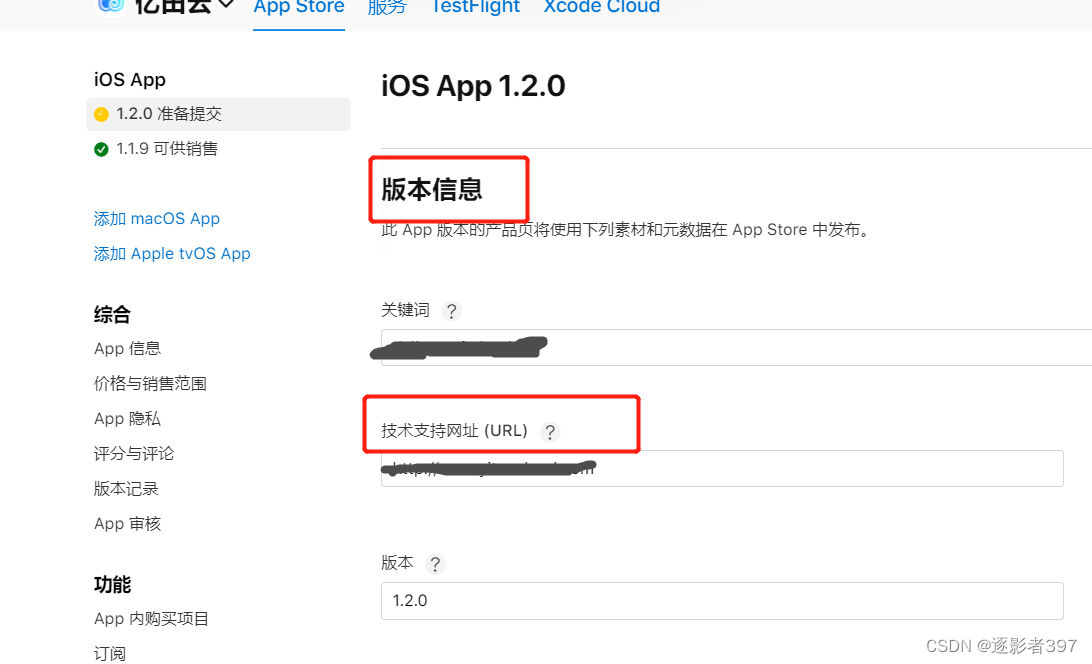This screenshot has height=664, width=1092.
Task: Click the help icon next to 版本
Action: pos(435,564)
